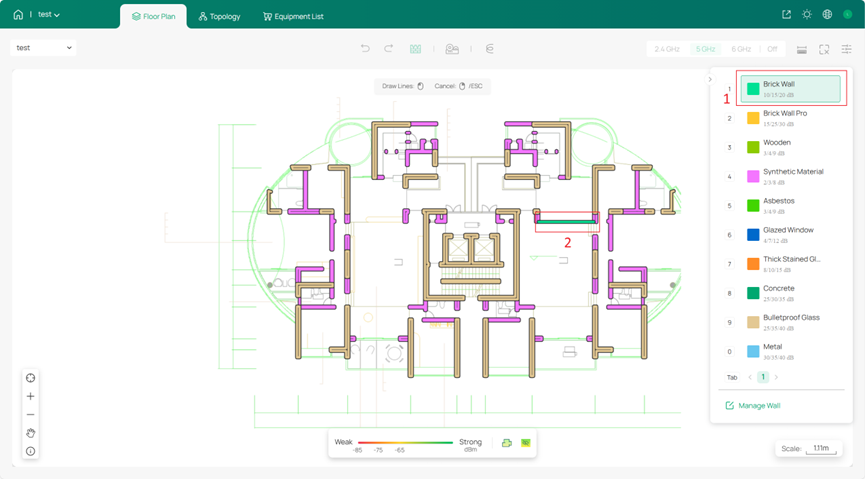Select the Synthetic Material wall type

pos(791,177)
